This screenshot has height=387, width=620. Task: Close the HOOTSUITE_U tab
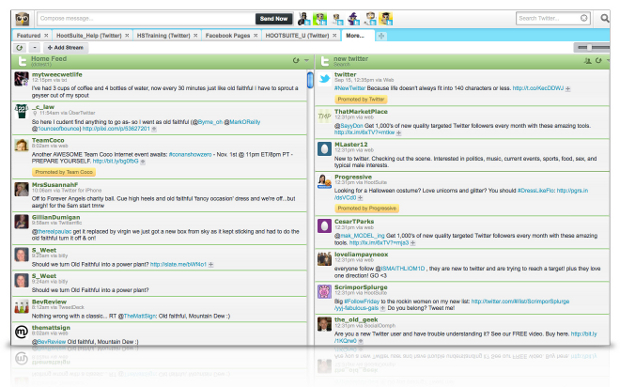[335, 36]
